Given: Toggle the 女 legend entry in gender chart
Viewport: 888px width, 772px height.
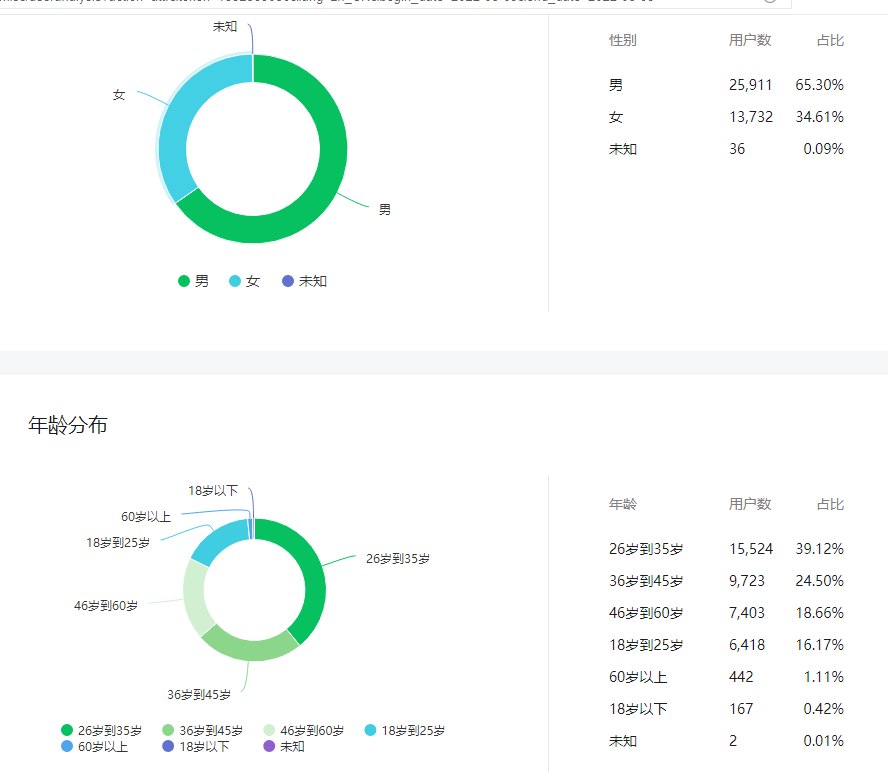Looking at the screenshot, I should [244, 281].
